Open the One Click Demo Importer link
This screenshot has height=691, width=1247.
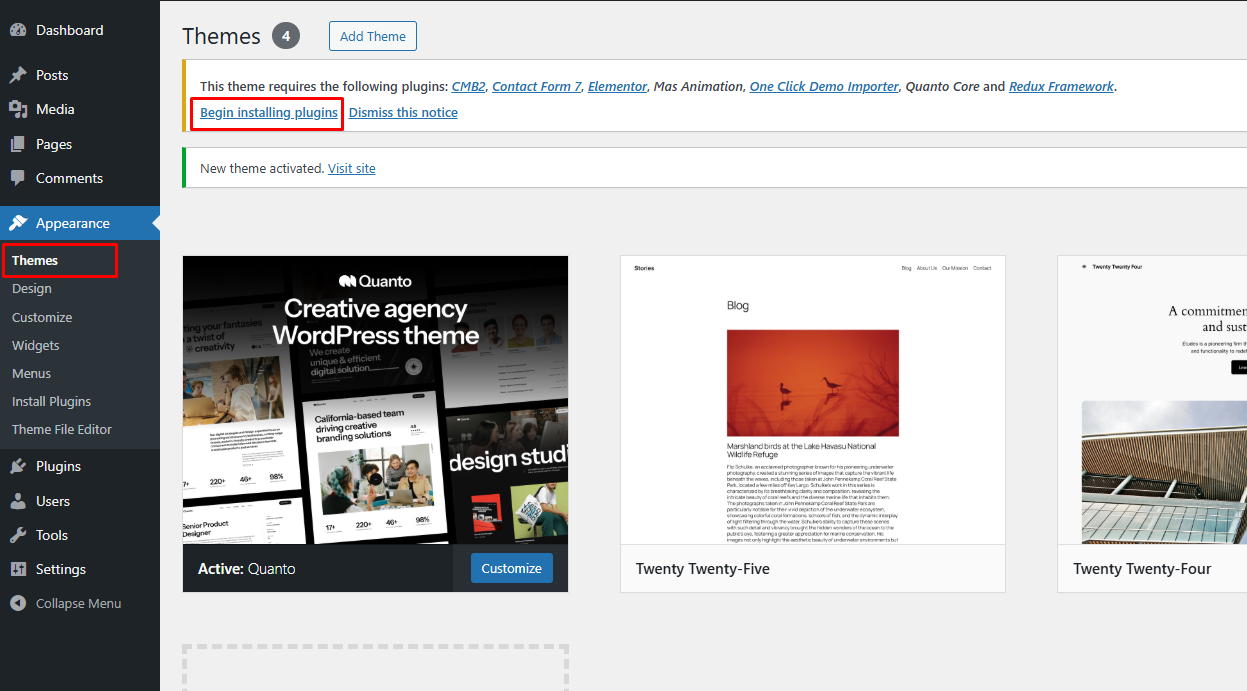click(x=824, y=86)
